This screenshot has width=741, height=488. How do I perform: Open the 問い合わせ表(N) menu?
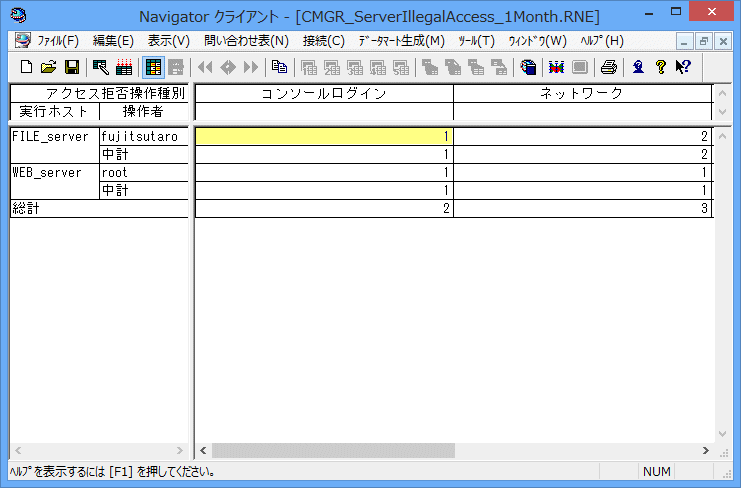click(x=246, y=41)
